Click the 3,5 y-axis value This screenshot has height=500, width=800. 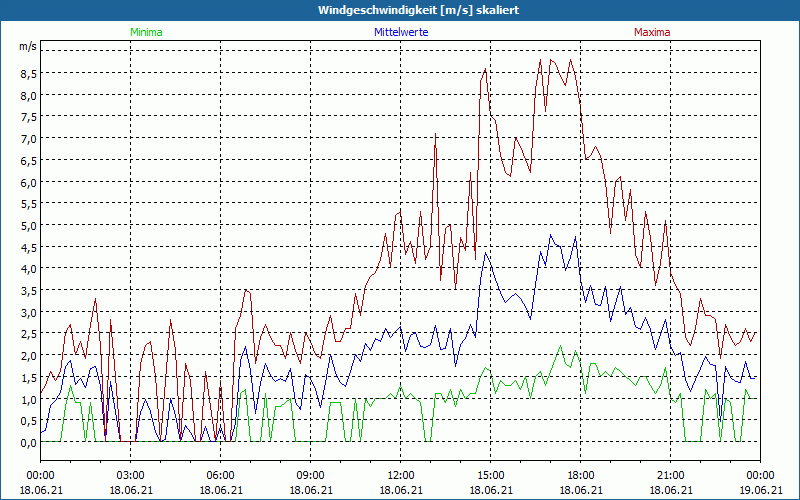(28, 291)
